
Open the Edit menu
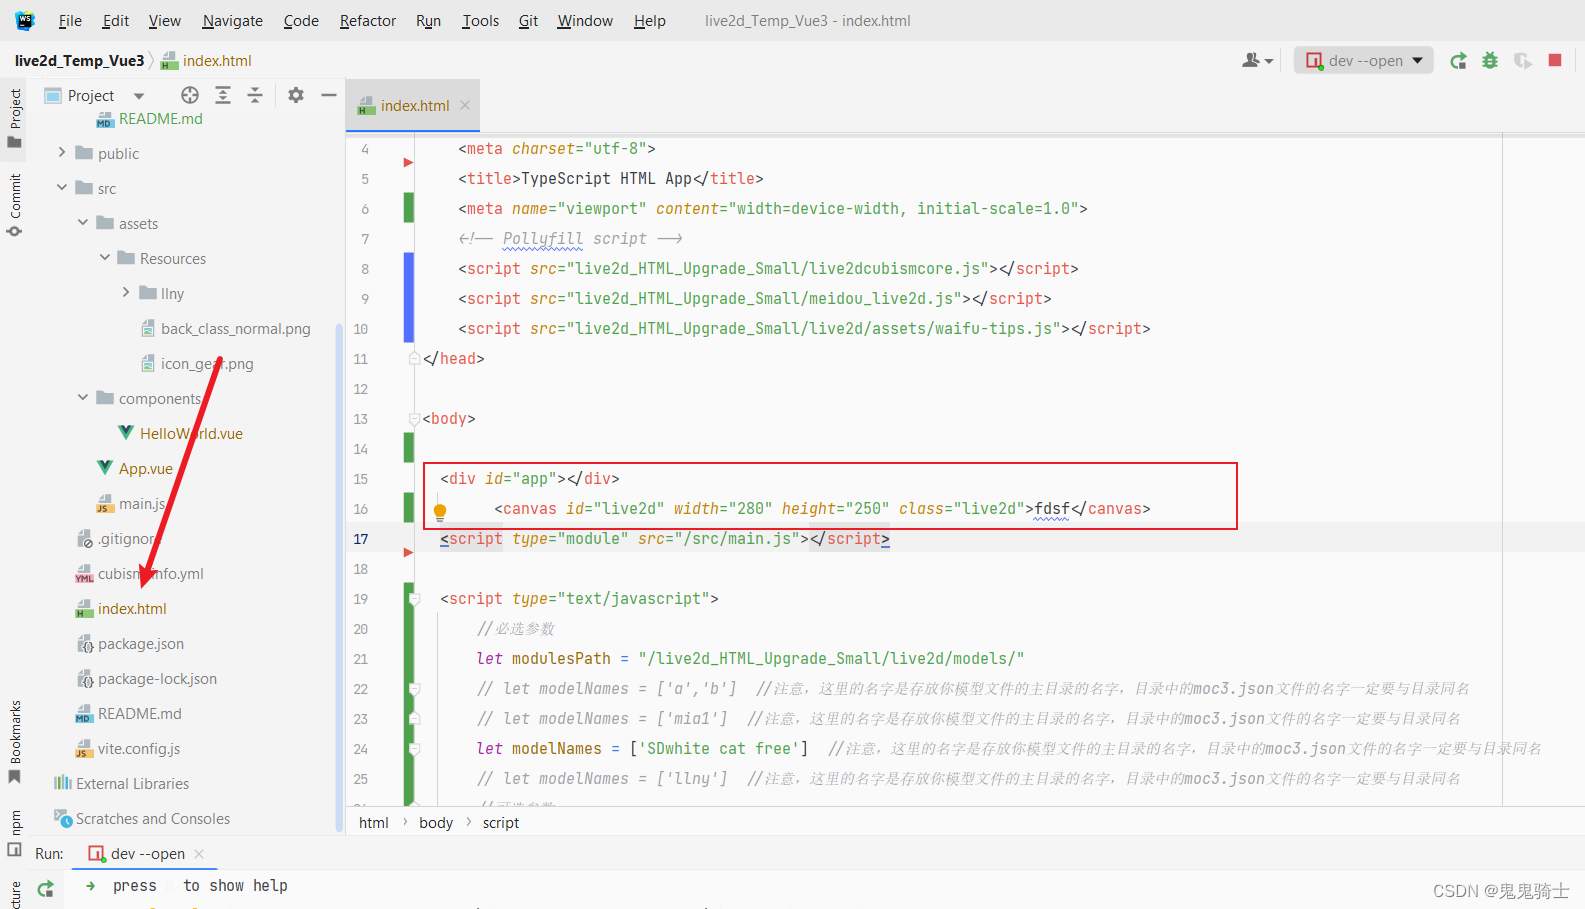[x=116, y=20]
